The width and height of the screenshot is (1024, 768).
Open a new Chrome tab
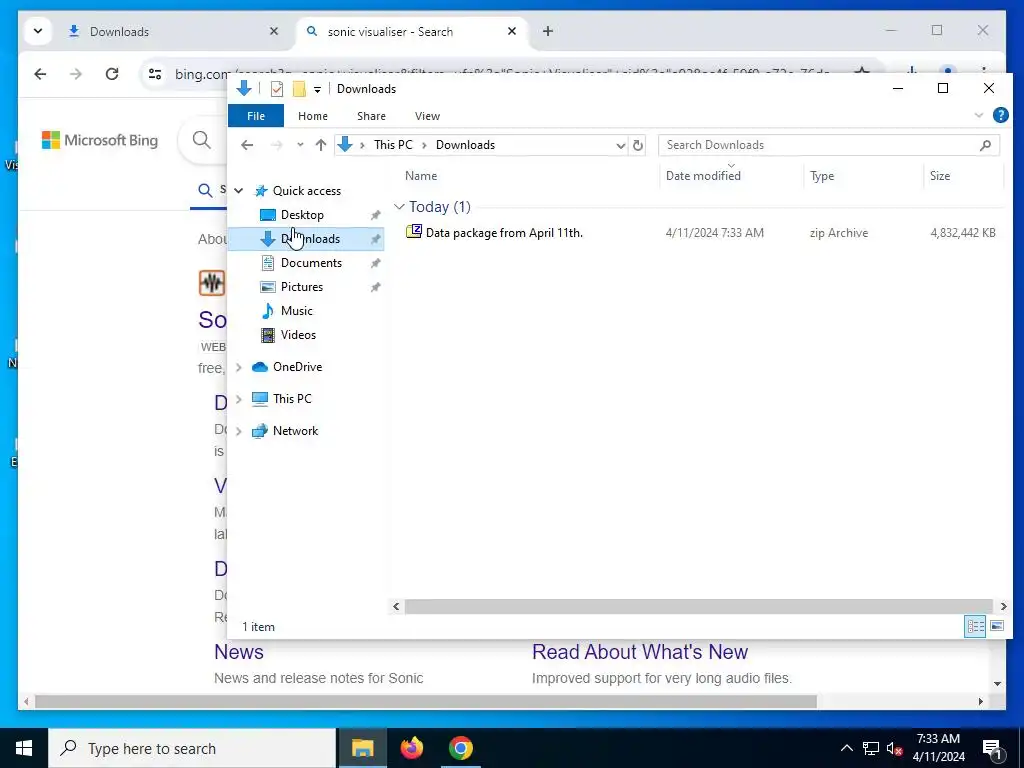click(x=548, y=31)
